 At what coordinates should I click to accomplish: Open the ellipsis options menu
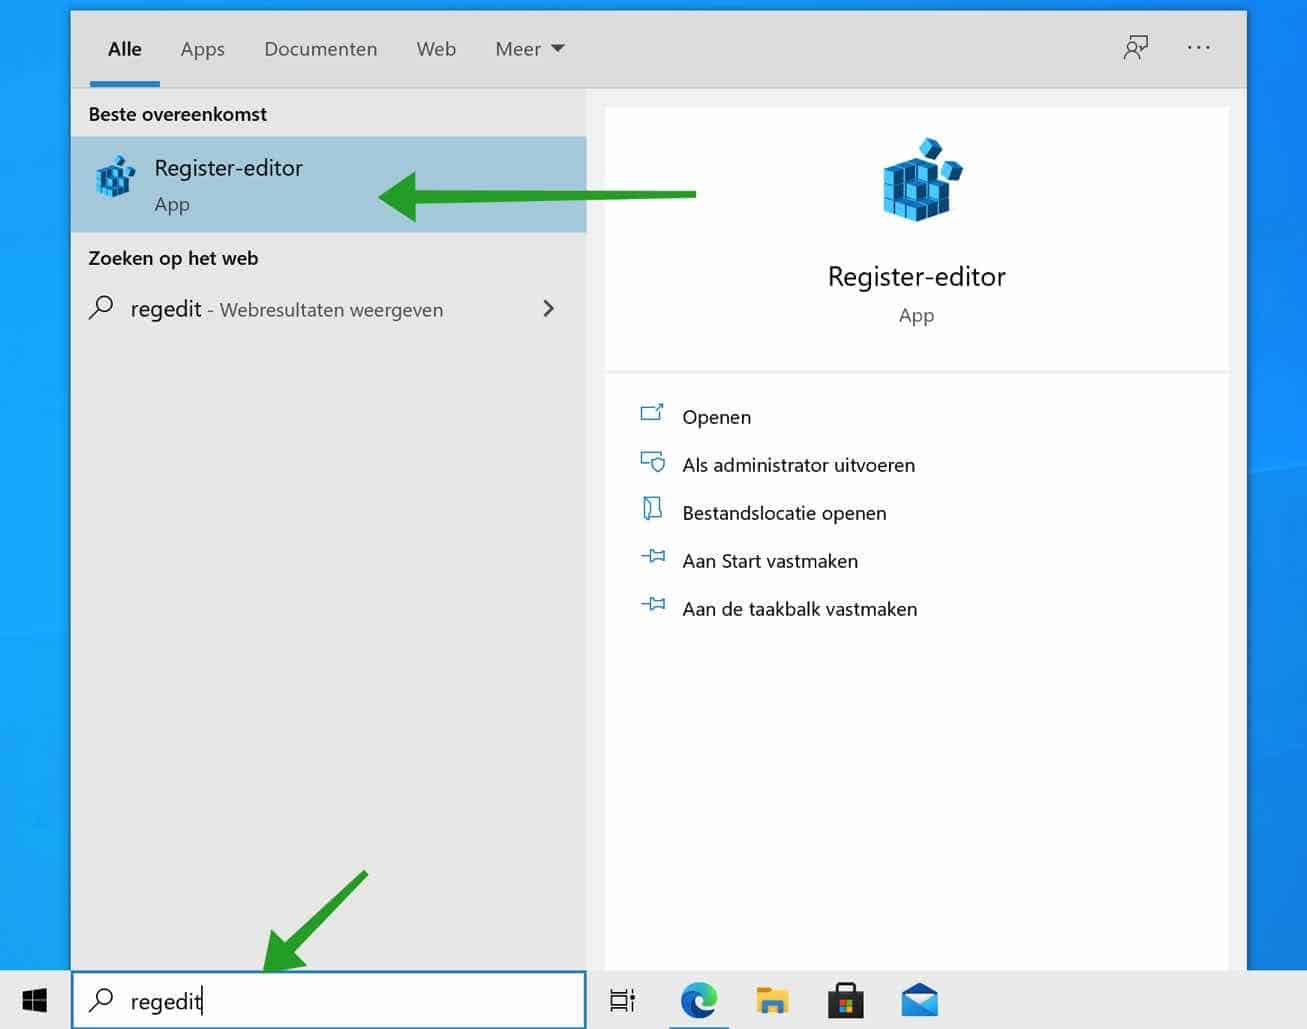pyautogui.click(x=1198, y=47)
